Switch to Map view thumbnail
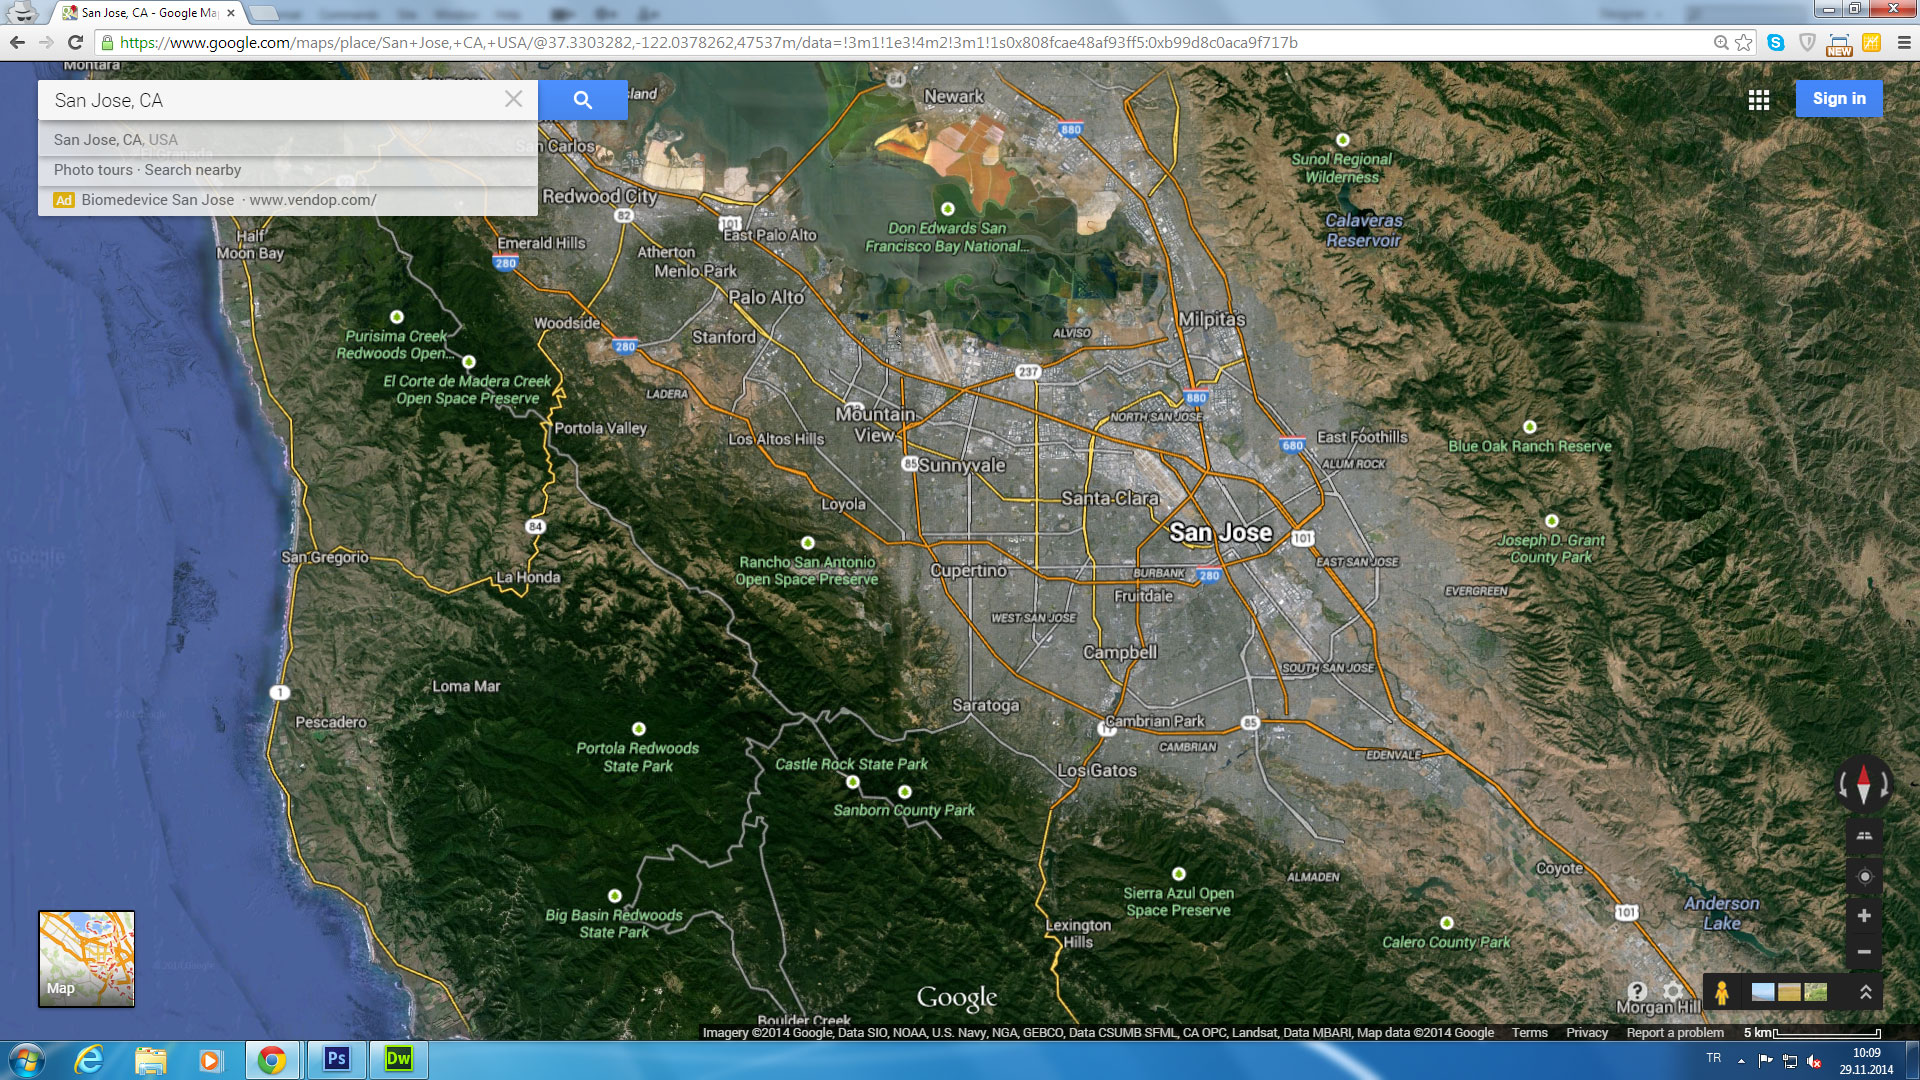1920x1080 pixels. tap(86, 958)
